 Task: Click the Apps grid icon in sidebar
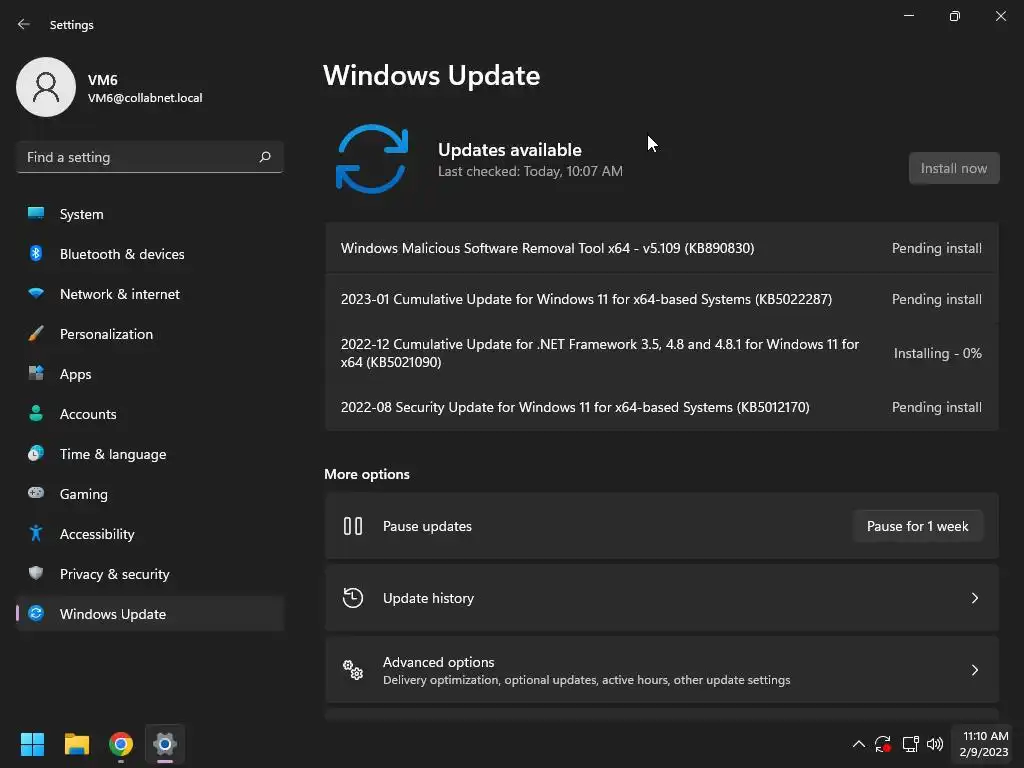pos(36,374)
